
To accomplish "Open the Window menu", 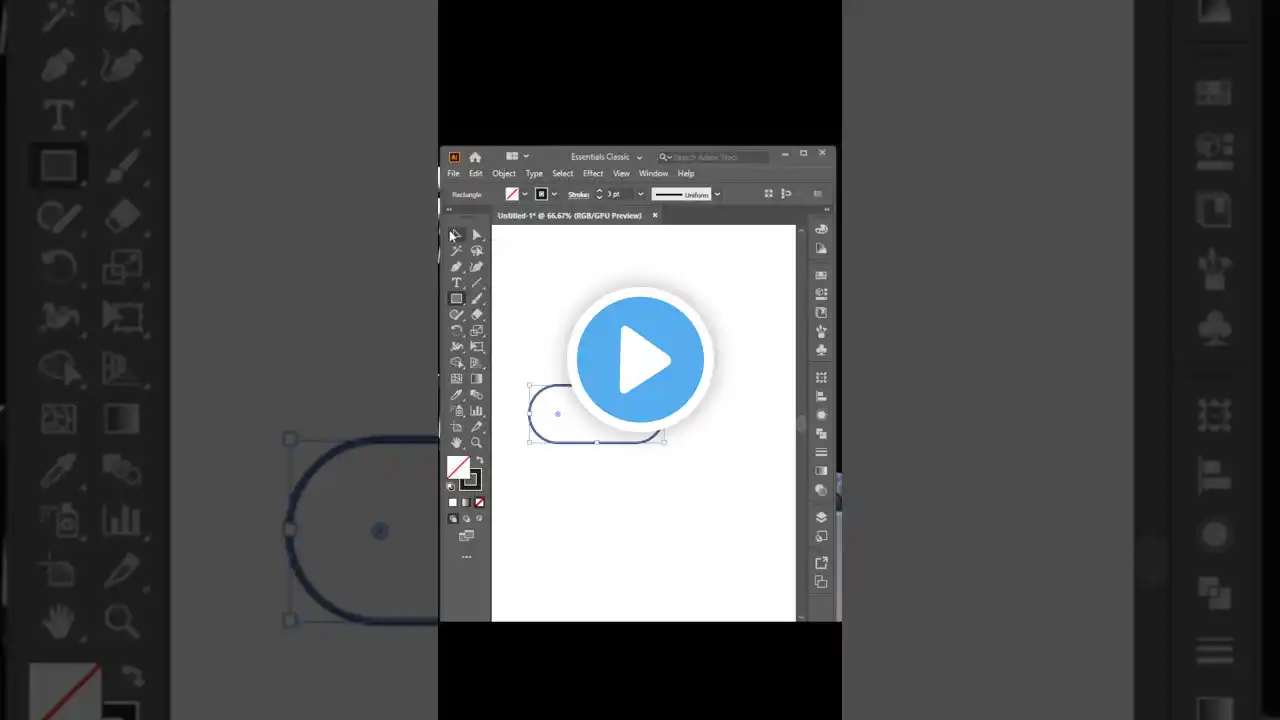I will coord(653,173).
